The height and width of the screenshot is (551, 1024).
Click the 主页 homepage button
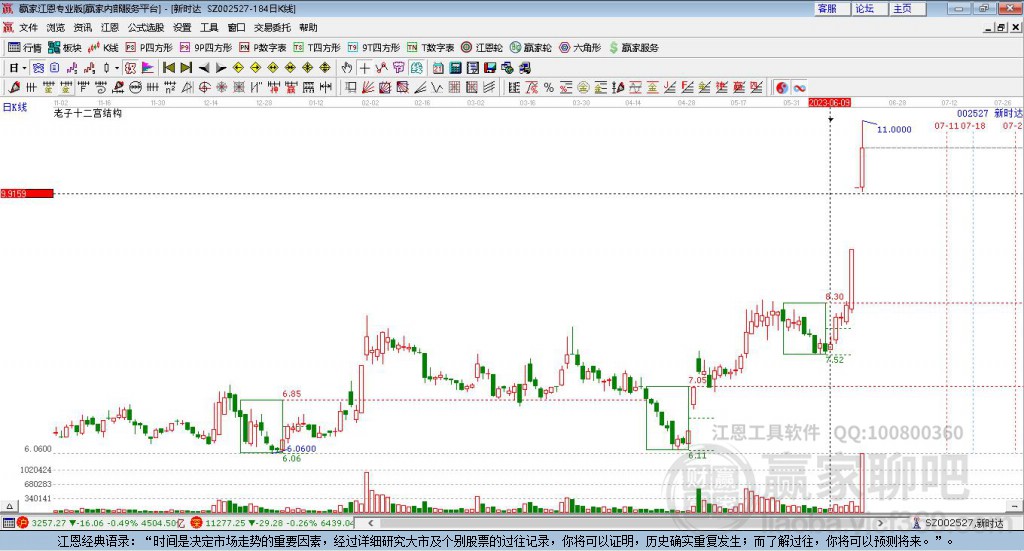[907, 8]
